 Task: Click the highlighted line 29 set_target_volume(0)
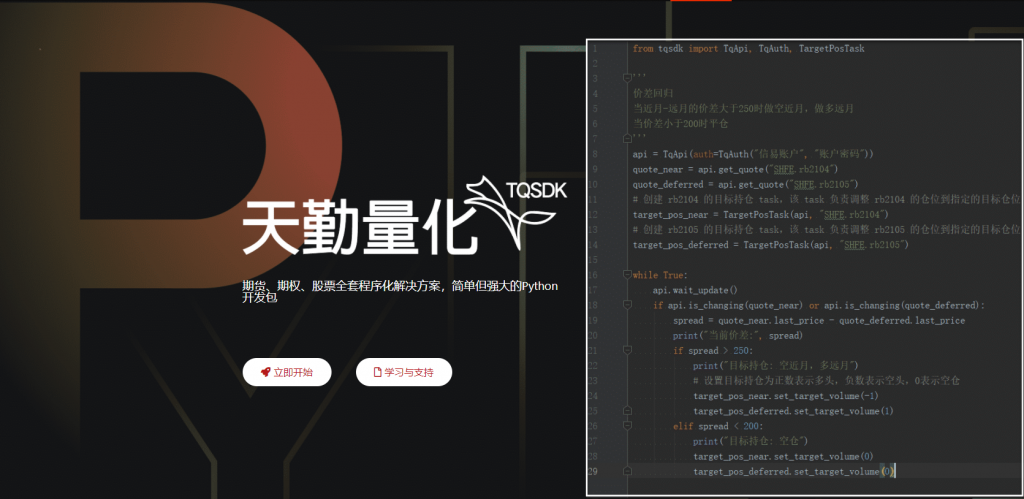(794, 471)
